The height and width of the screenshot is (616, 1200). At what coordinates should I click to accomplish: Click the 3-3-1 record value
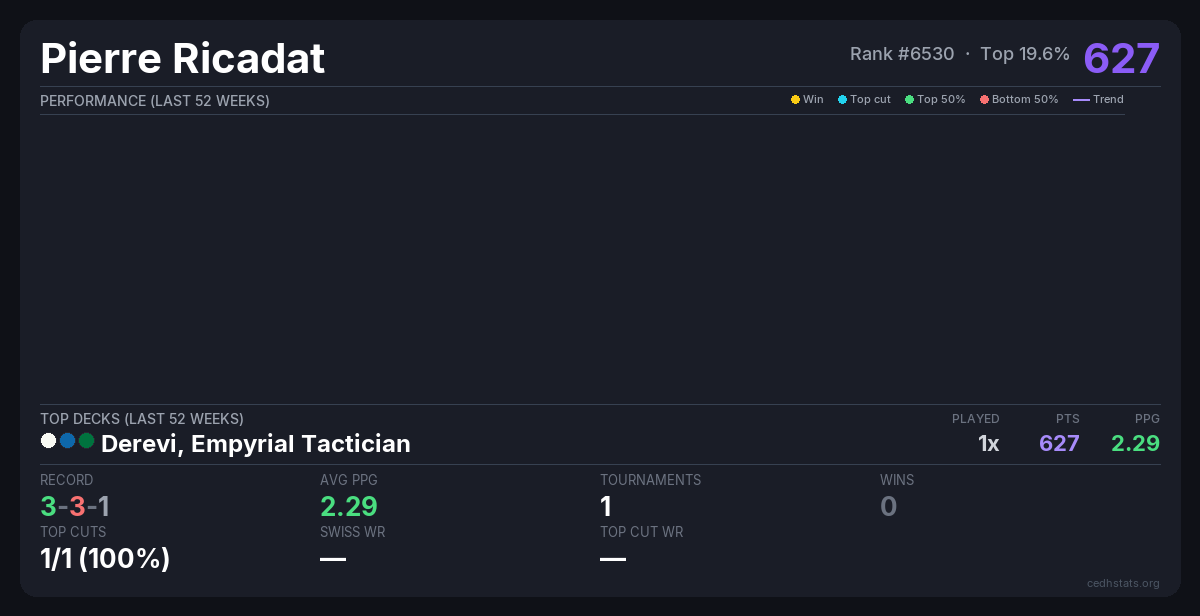point(75,506)
